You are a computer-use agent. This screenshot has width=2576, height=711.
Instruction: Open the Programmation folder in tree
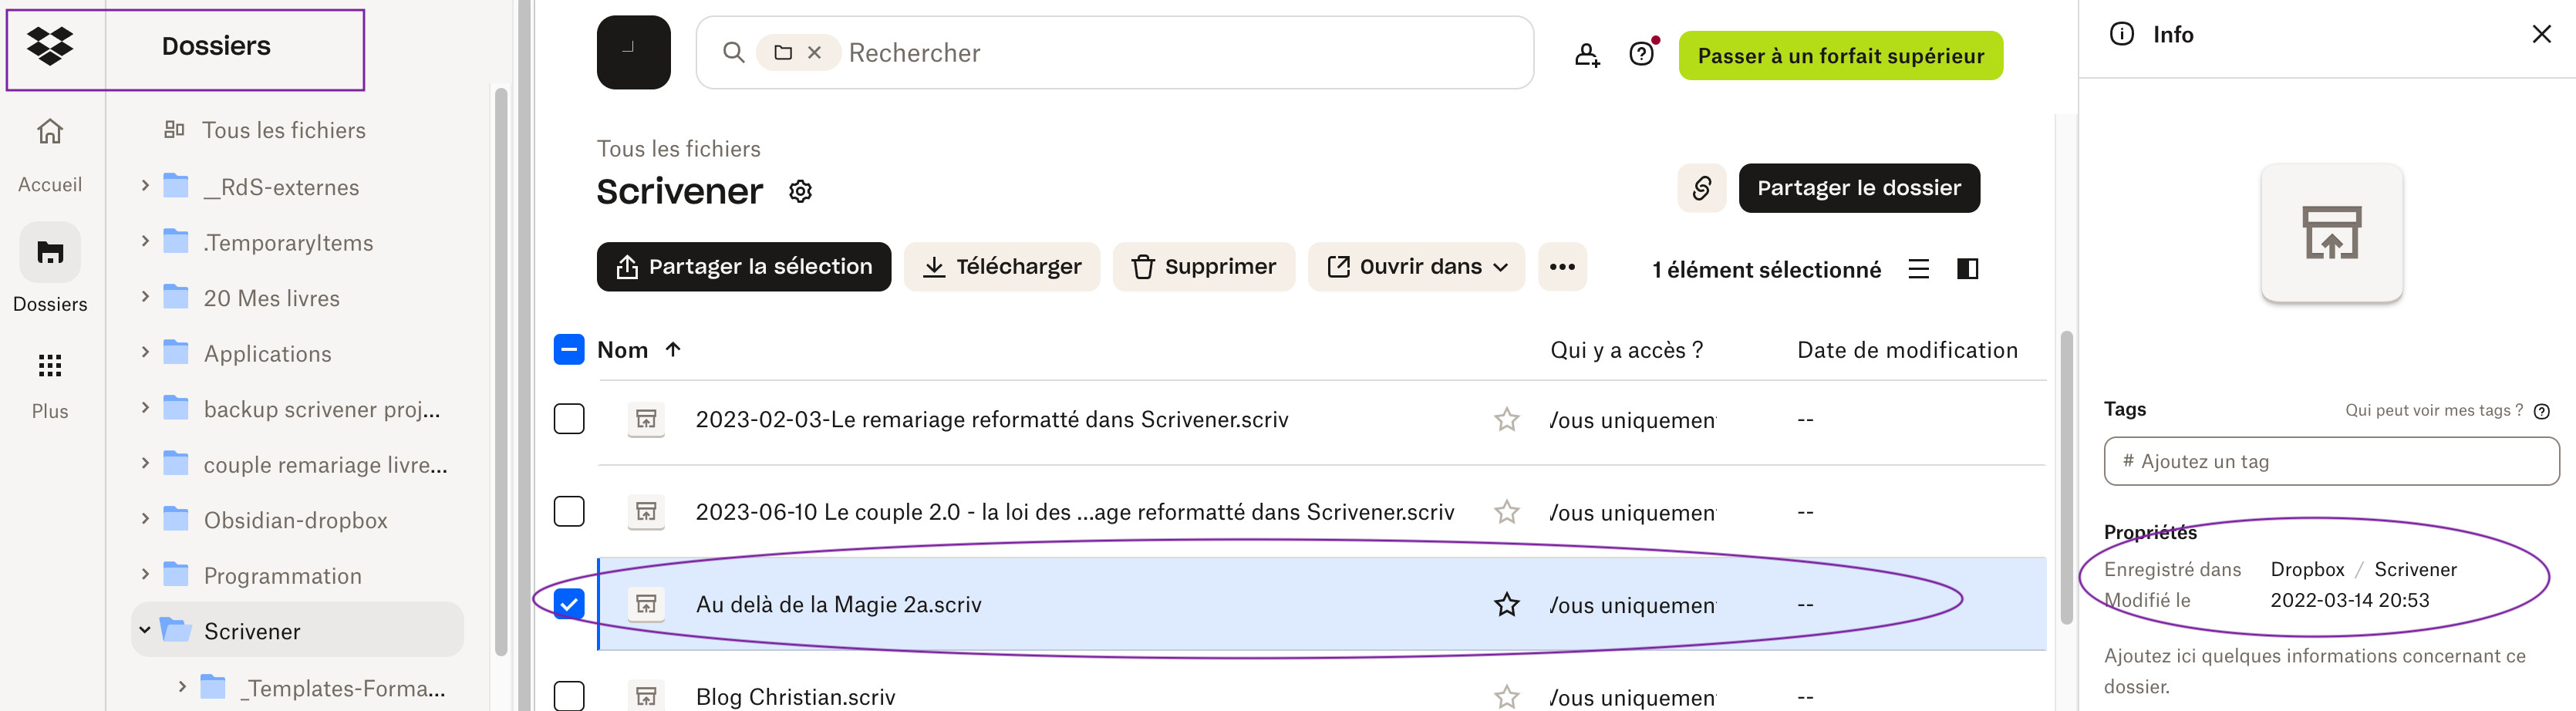point(282,576)
